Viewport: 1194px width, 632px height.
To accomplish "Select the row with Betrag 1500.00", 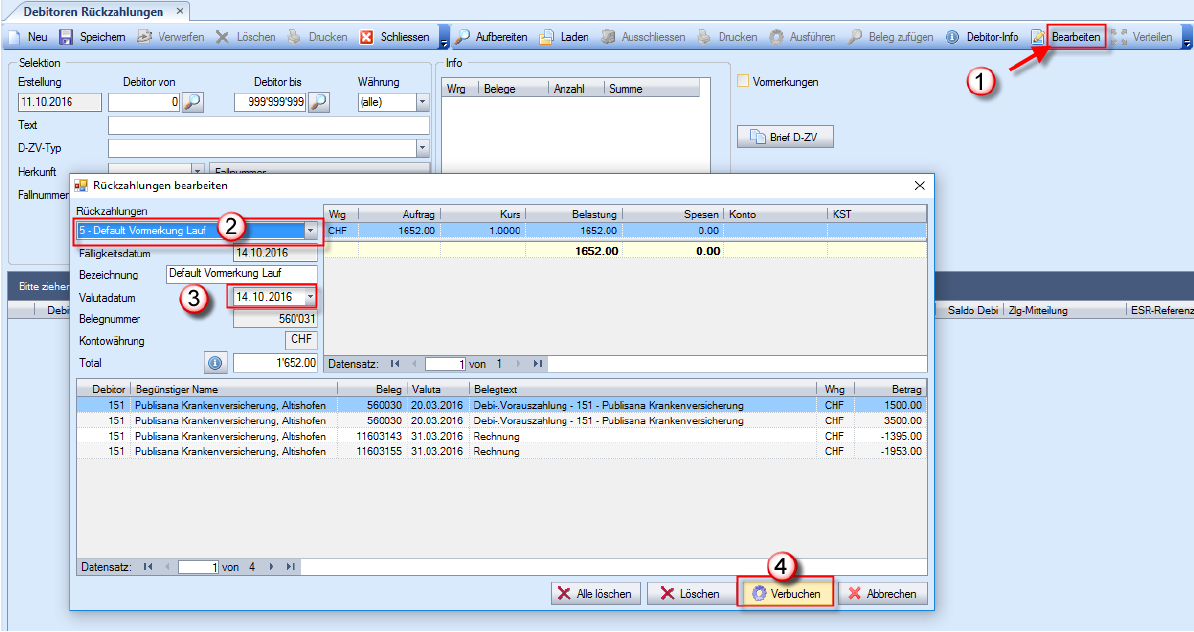I will tap(502, 405).
